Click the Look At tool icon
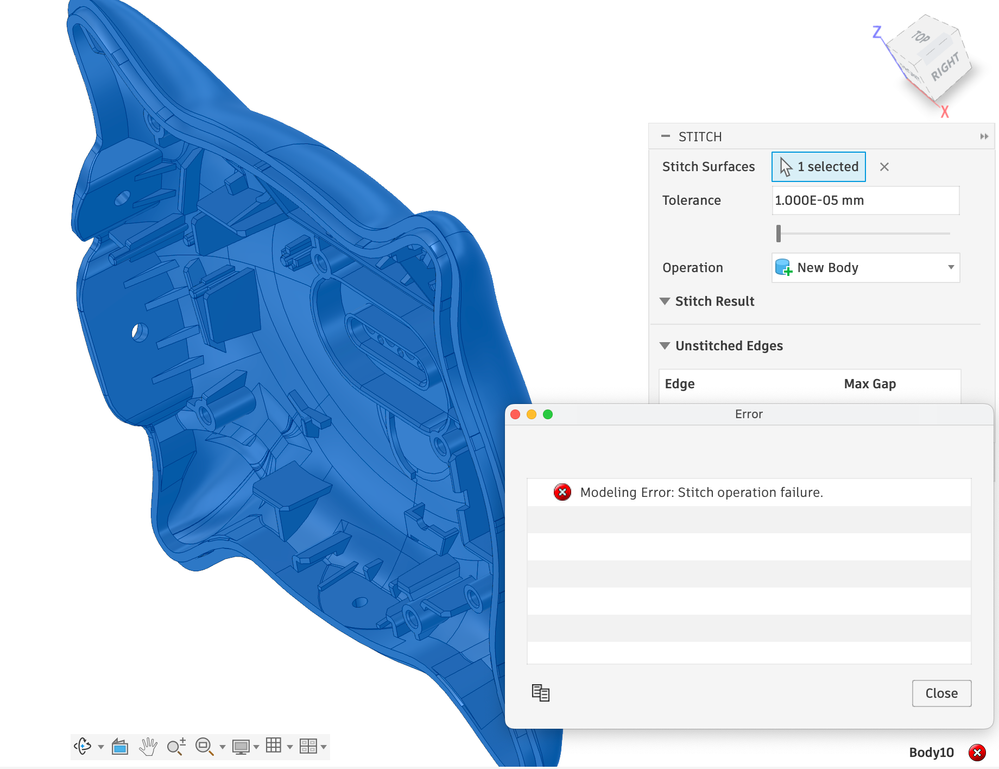This screenshot has height=769, width=999. [120, 746]
